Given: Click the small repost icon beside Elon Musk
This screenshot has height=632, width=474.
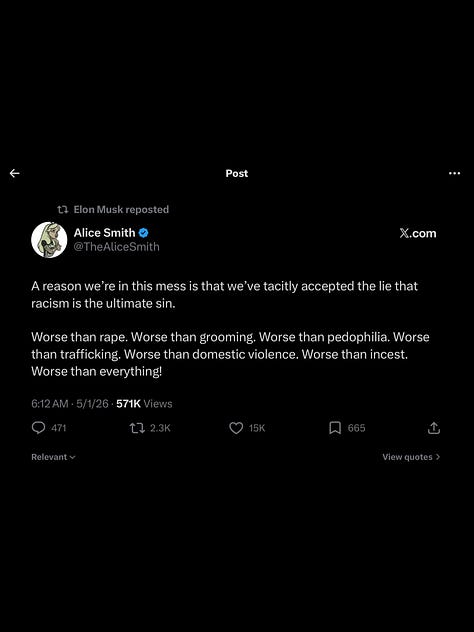Looking at the screenshot, I should click(x=62, y=210).
